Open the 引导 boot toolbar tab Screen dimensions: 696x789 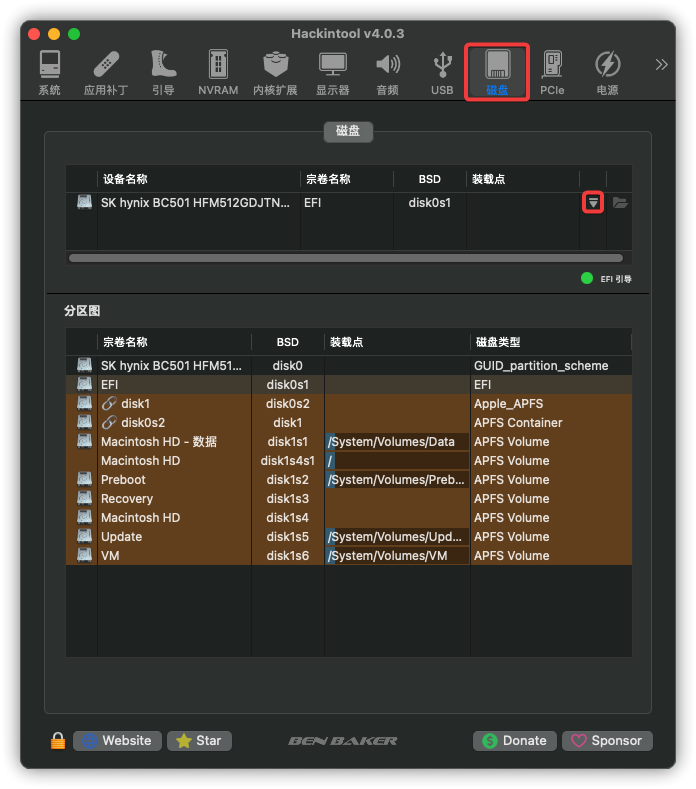coord(163,72)
